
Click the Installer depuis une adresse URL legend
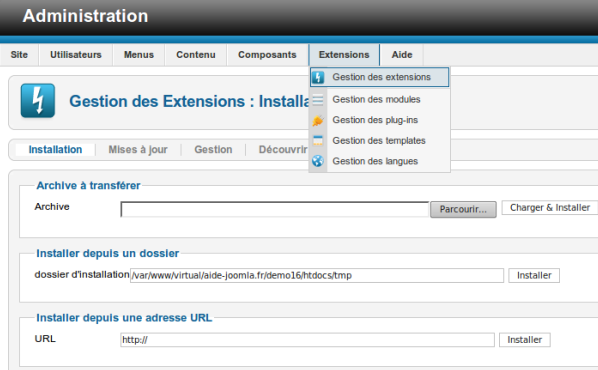coord(124,318)
